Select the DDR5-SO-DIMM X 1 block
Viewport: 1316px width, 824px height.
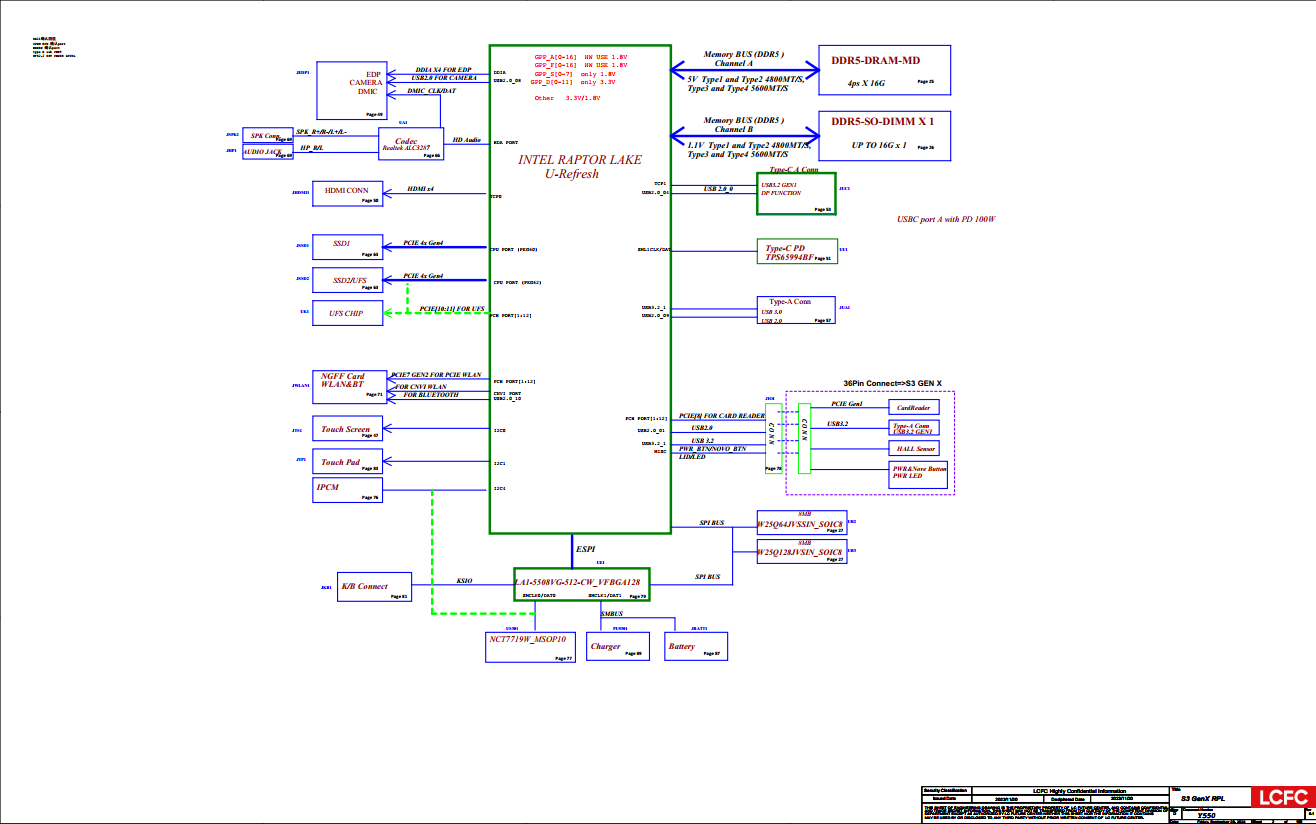coord(883,136)
